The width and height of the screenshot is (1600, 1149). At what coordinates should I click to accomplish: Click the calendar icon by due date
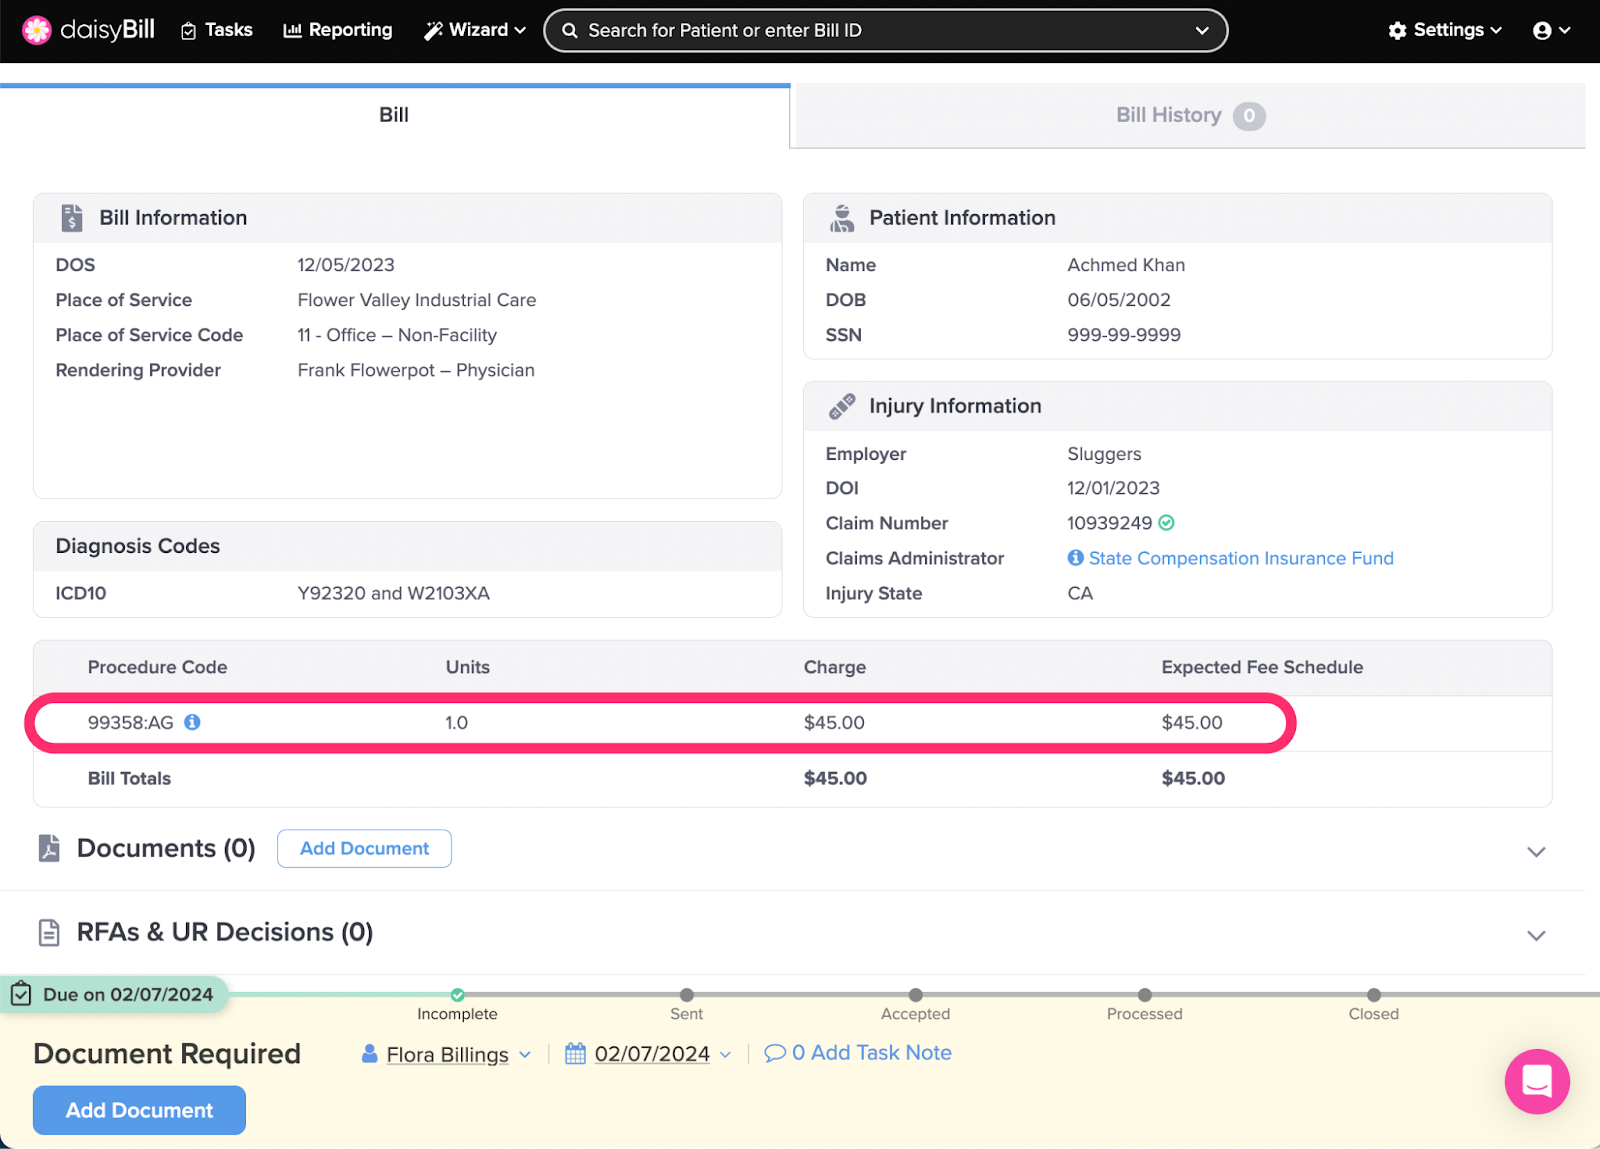coord(575,1053)
